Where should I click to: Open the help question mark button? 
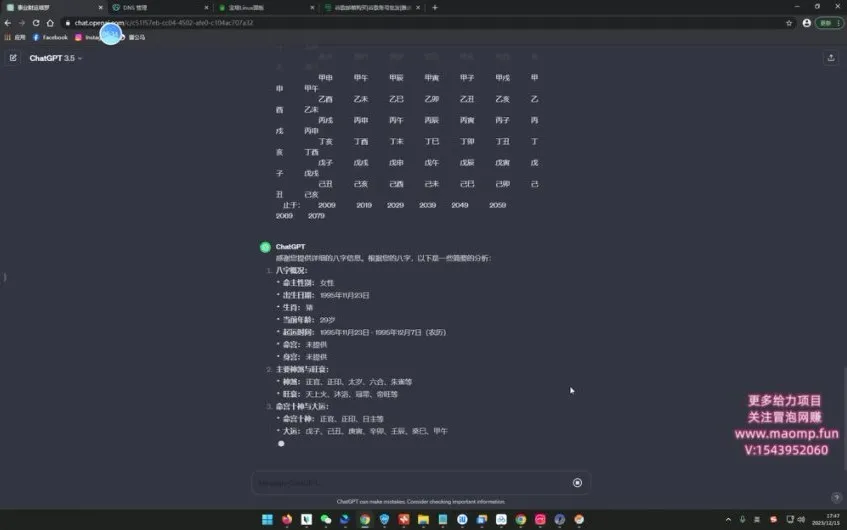click(x=836, y=497)
